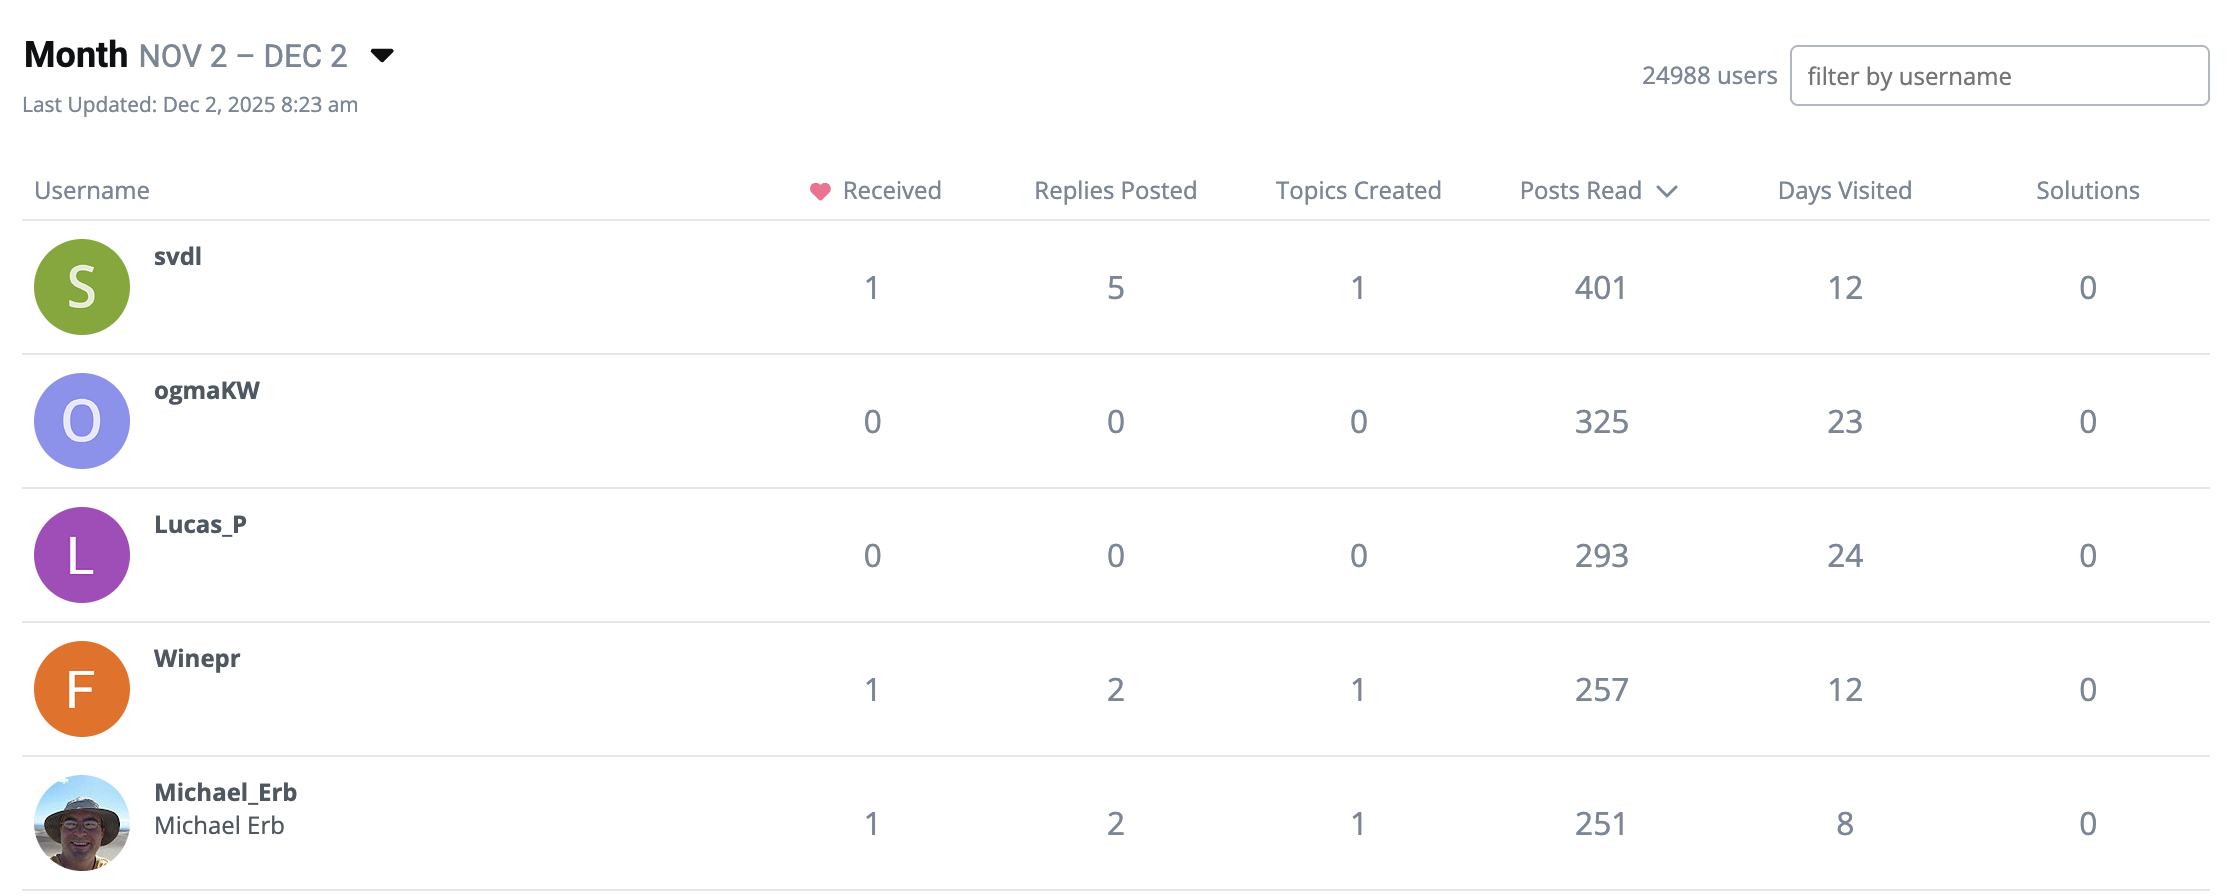Open ogmaKW username link
This screenshot has height=896, width=2238.
[206, 391]
